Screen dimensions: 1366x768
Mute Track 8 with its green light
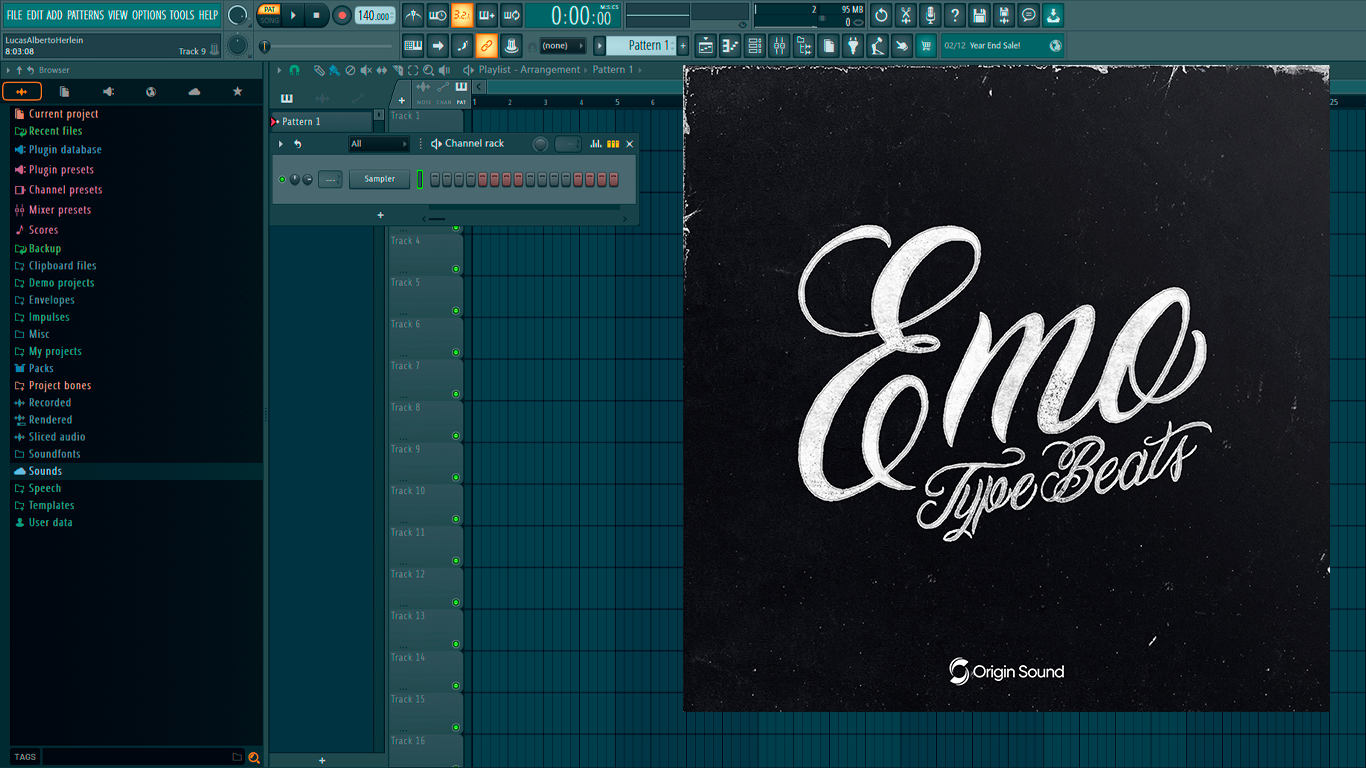(x=456, y=436)
